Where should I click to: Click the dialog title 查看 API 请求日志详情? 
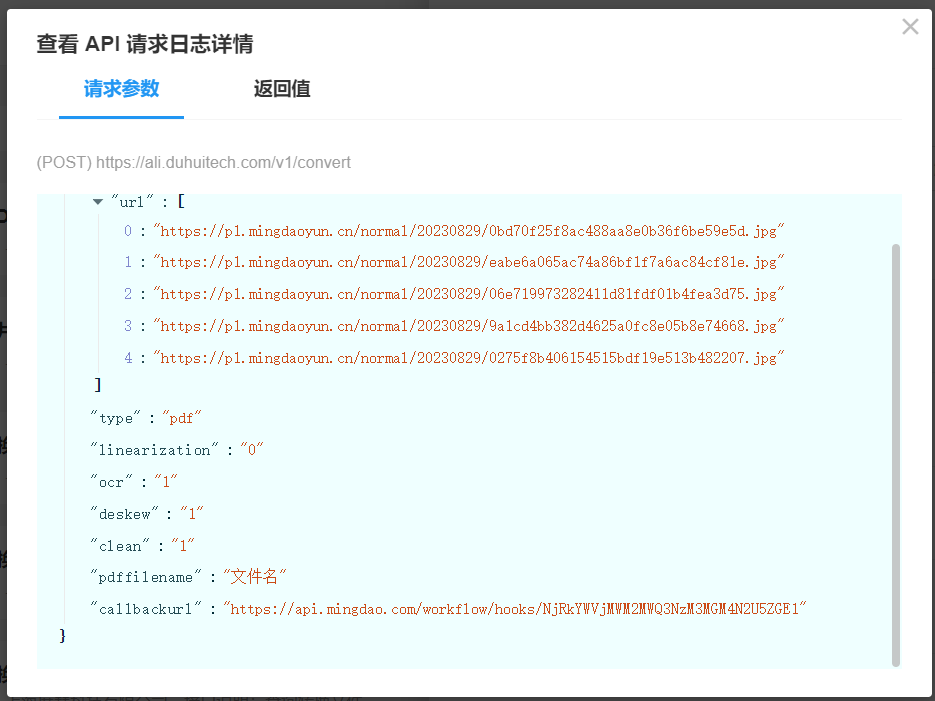(144, 44)
